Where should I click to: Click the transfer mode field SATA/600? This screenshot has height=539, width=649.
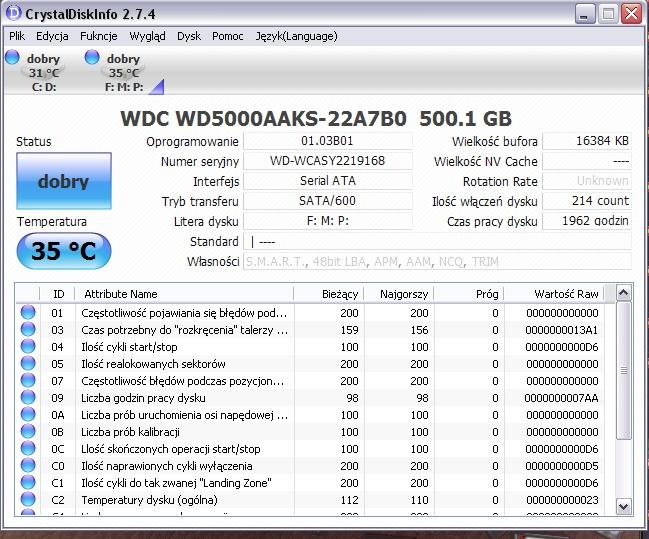[x=328, y=201]
